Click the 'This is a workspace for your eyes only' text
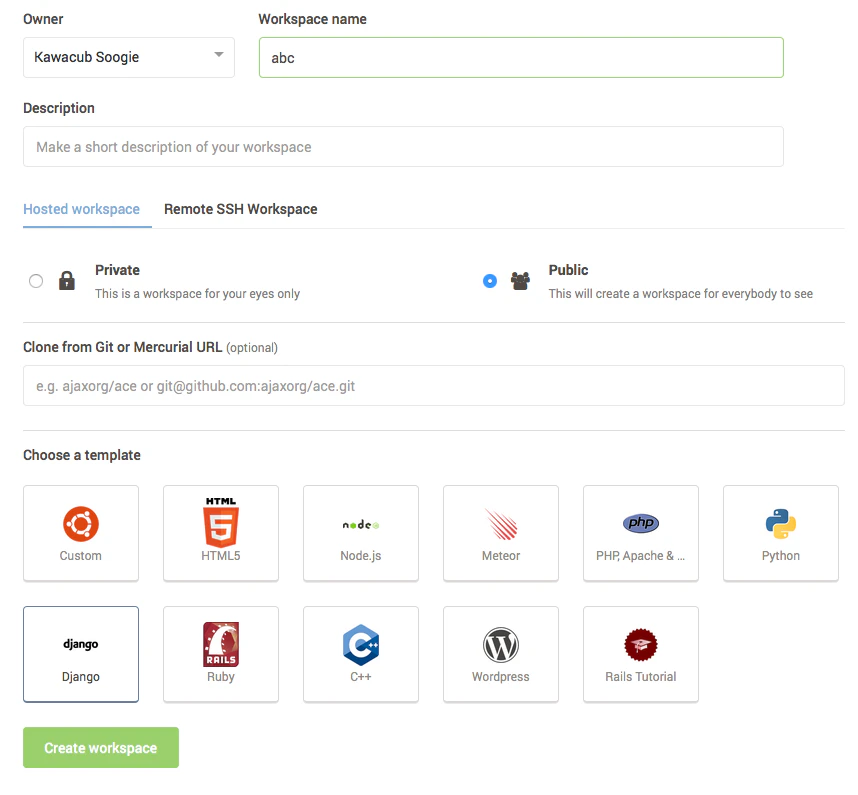This screenshot has height=795, width=858. click(198, 294)
